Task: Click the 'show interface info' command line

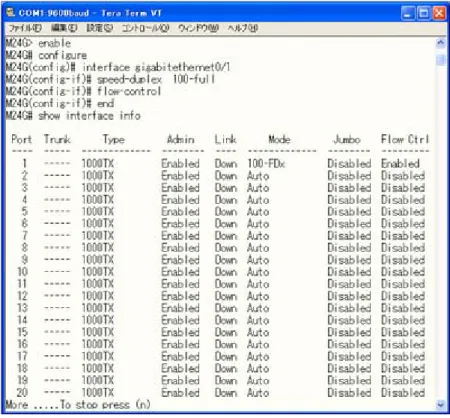Action: pos(73,116)
